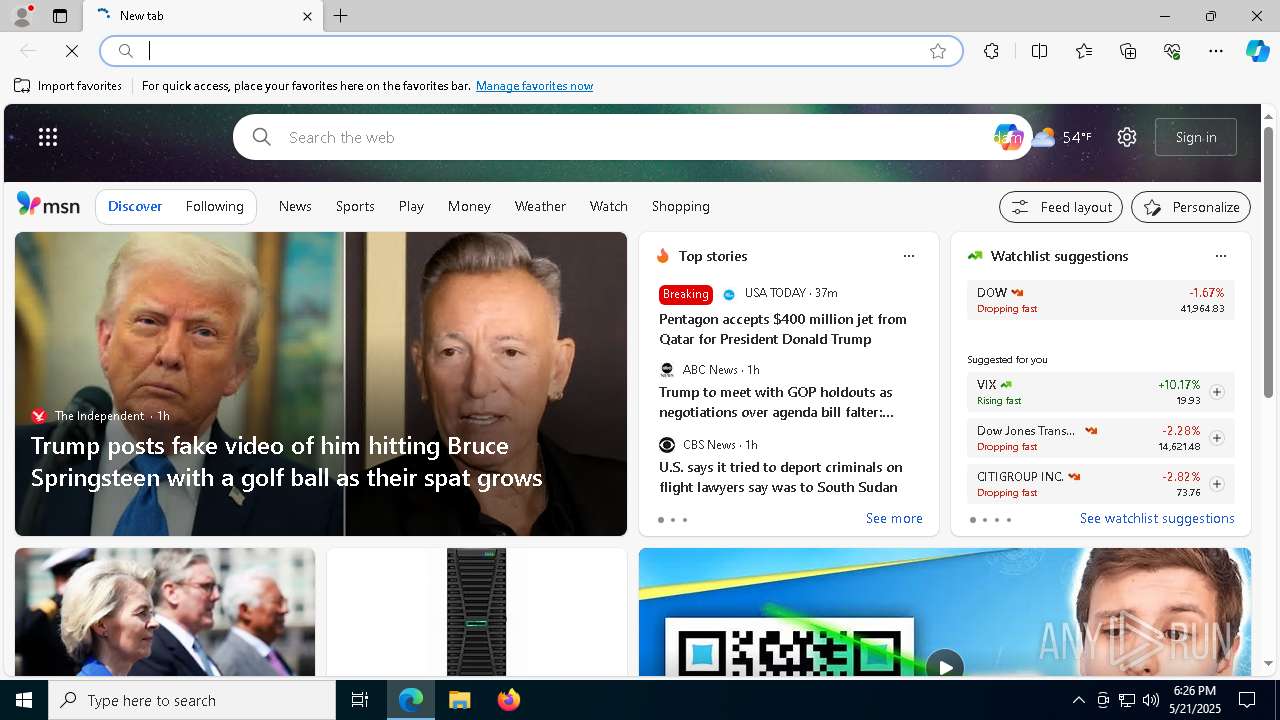The width and height of the screenshot is (1280, 720).
Task: Open the Weather menu item
Action: tap(540, 206)
